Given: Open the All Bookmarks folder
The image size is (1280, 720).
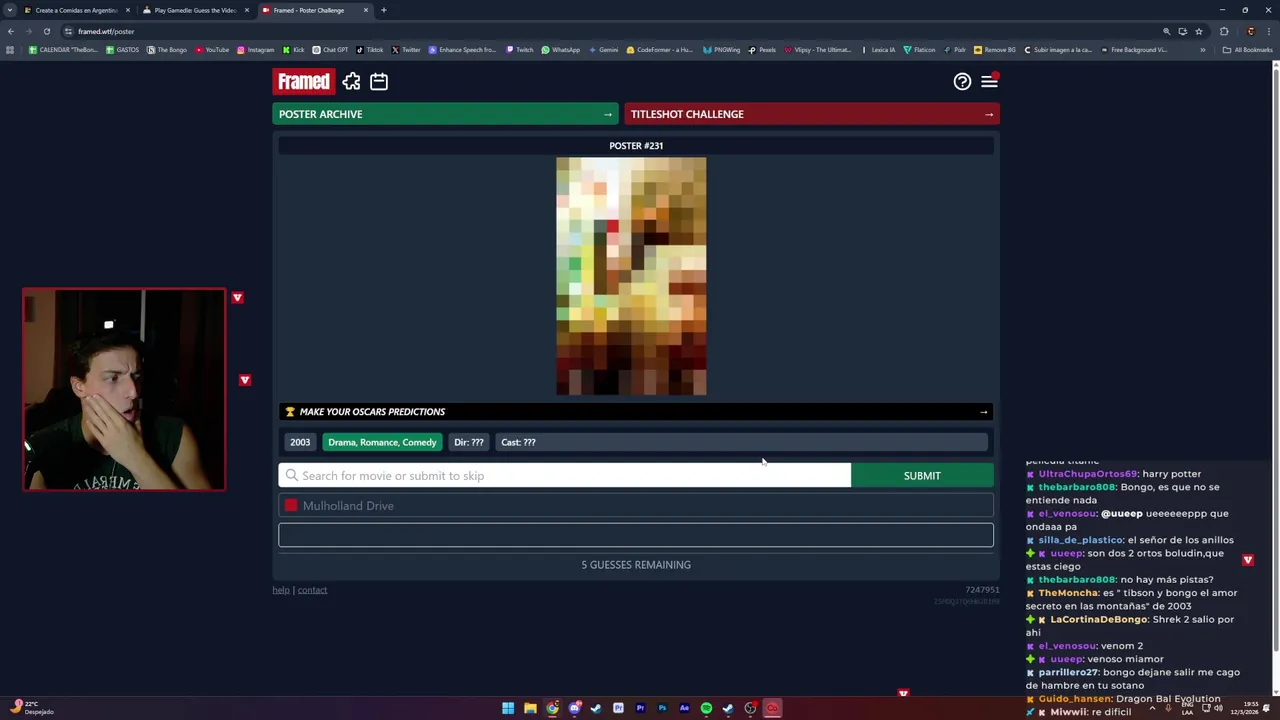Looking at the screenshot, I should coord(1247,50).
